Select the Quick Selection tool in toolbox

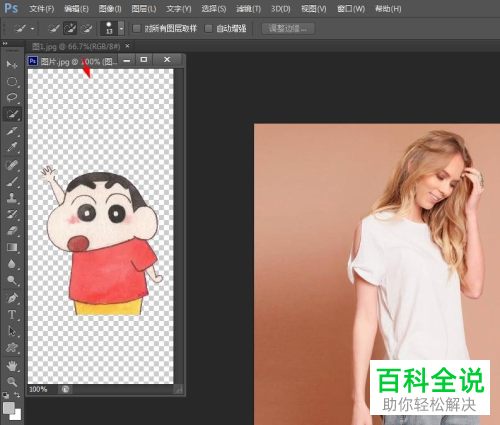[12, 114]
